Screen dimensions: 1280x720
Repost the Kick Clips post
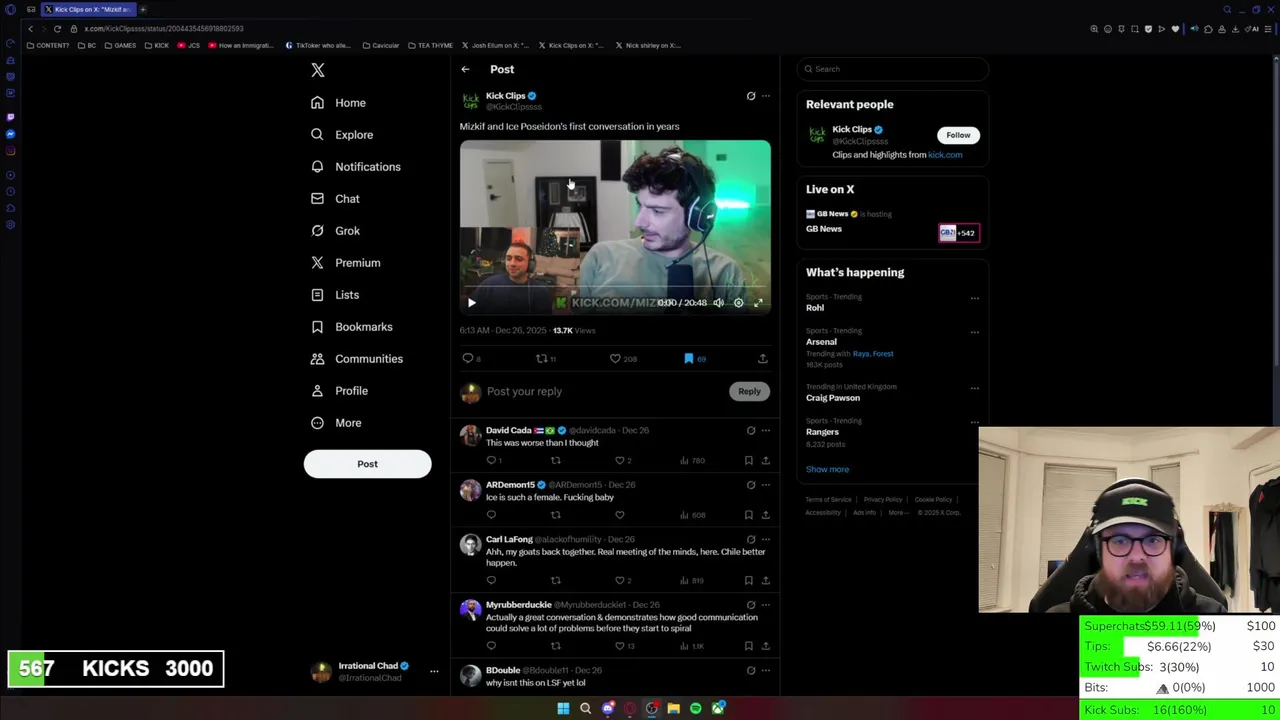(541, 358)
